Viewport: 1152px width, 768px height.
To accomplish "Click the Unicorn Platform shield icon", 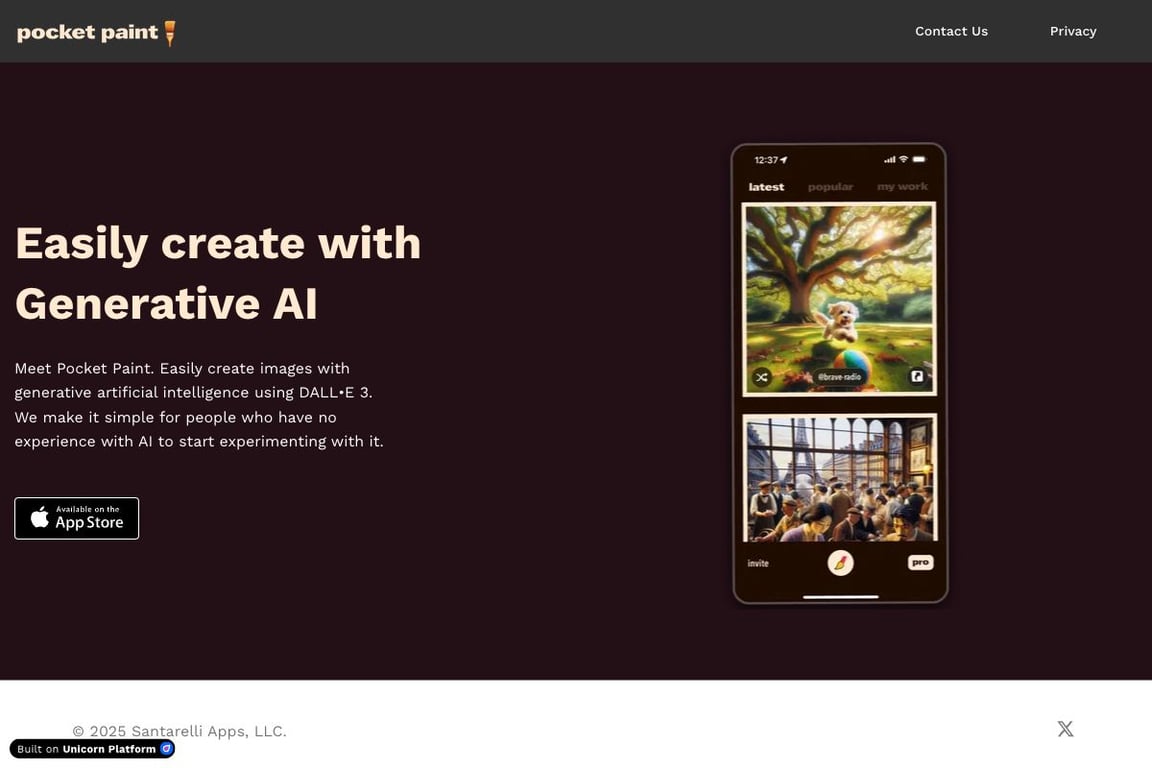I will 167,749.
